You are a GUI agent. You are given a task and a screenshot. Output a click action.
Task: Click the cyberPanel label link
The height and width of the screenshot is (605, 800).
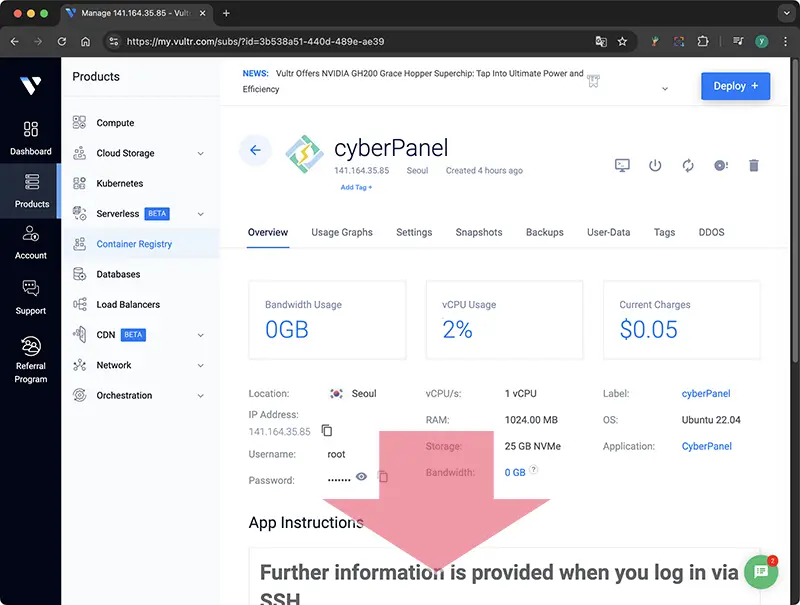coord(706,394)
